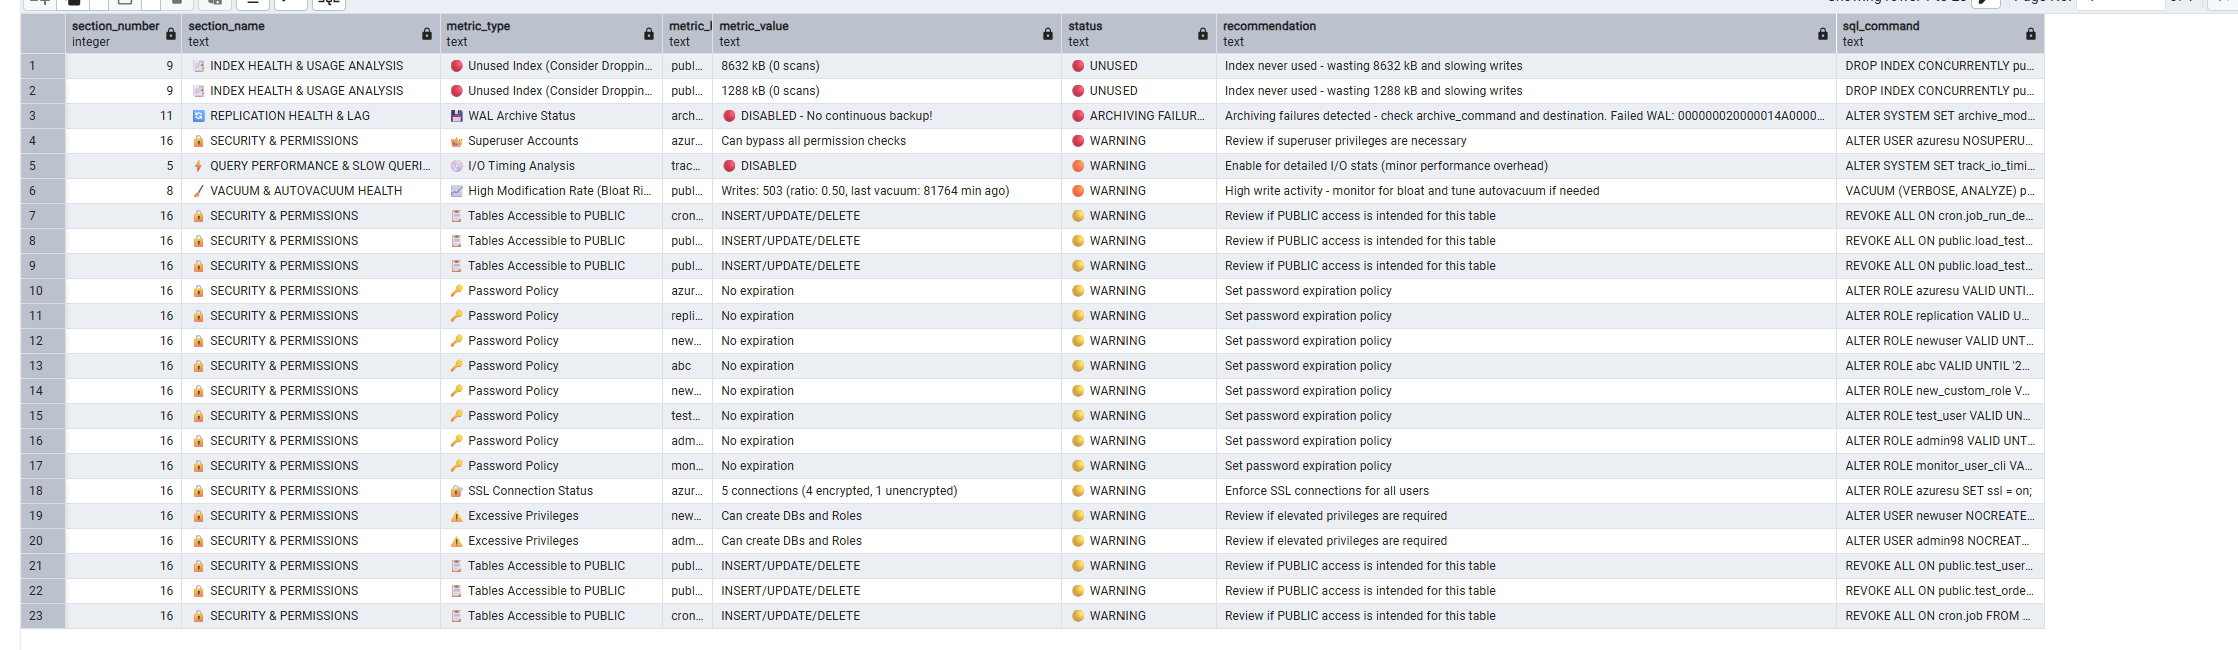2238x650 pixels.
Task: Click 'ARCHIVING FAILUR...' status cell
Action: point(1139,116)
